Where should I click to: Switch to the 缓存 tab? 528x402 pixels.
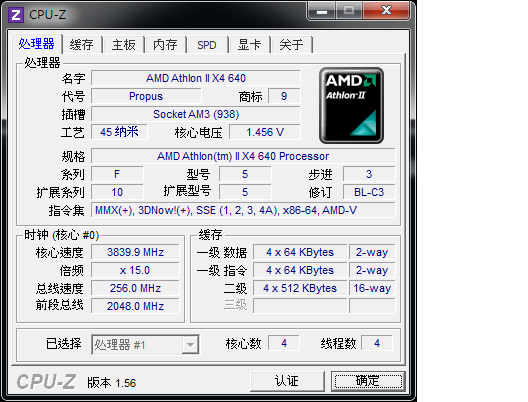point(81,44)
